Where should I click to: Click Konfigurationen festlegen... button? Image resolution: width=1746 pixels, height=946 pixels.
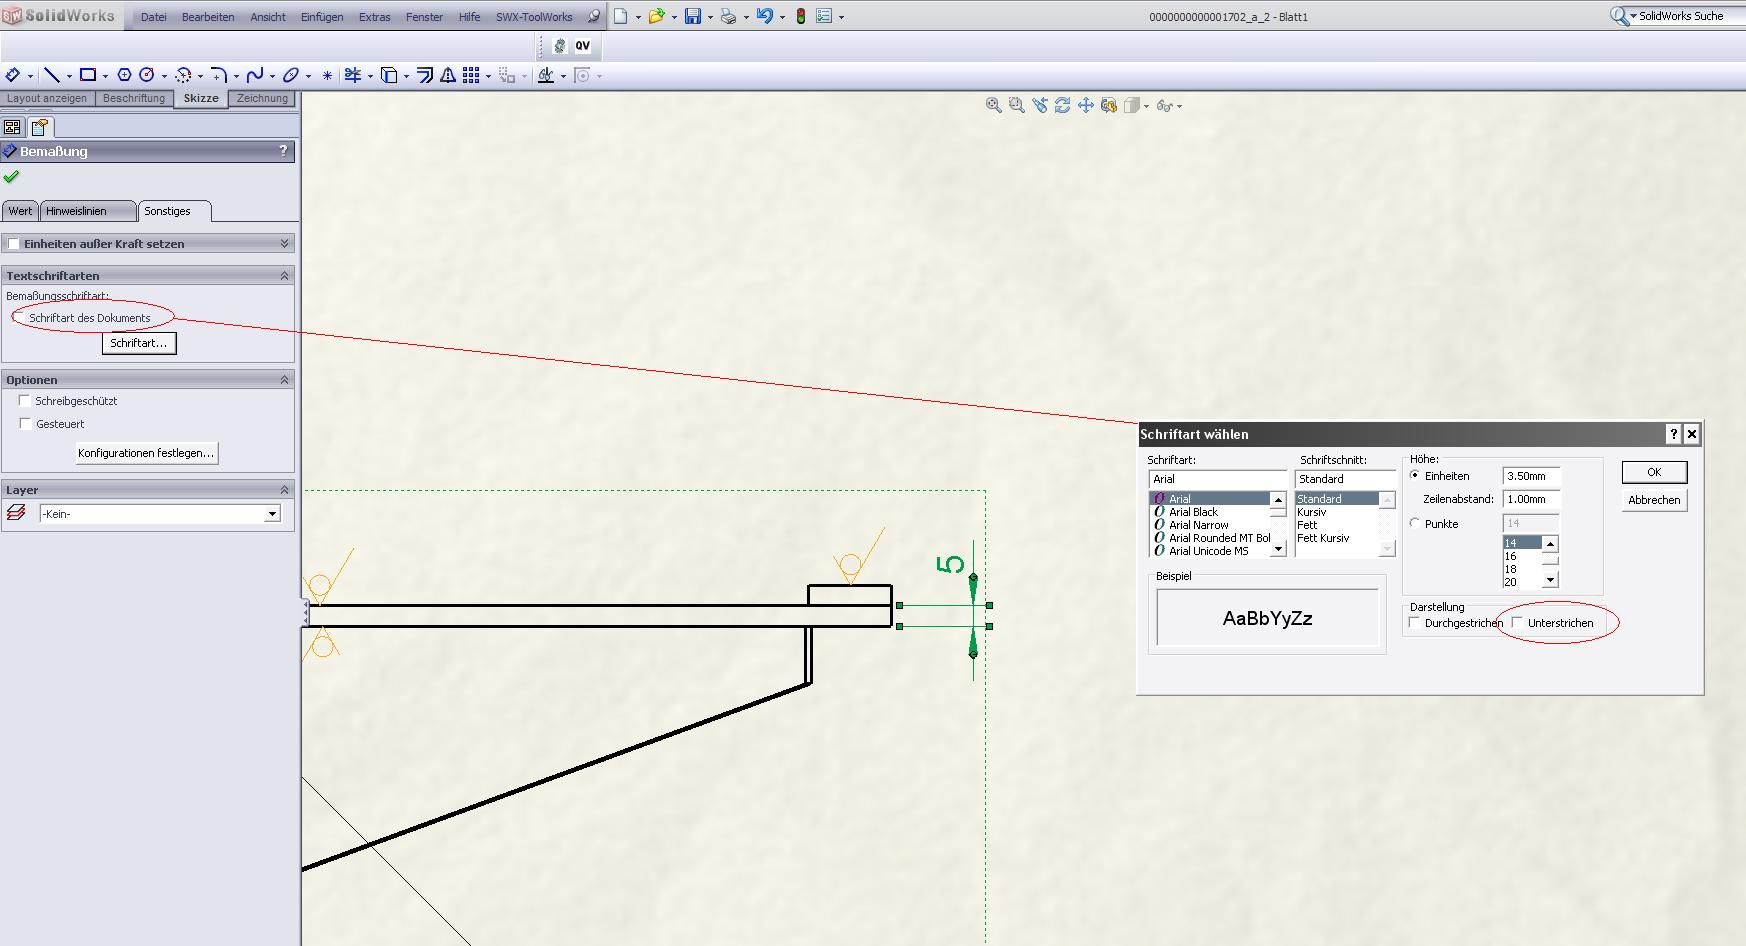[x=146, y=453]
